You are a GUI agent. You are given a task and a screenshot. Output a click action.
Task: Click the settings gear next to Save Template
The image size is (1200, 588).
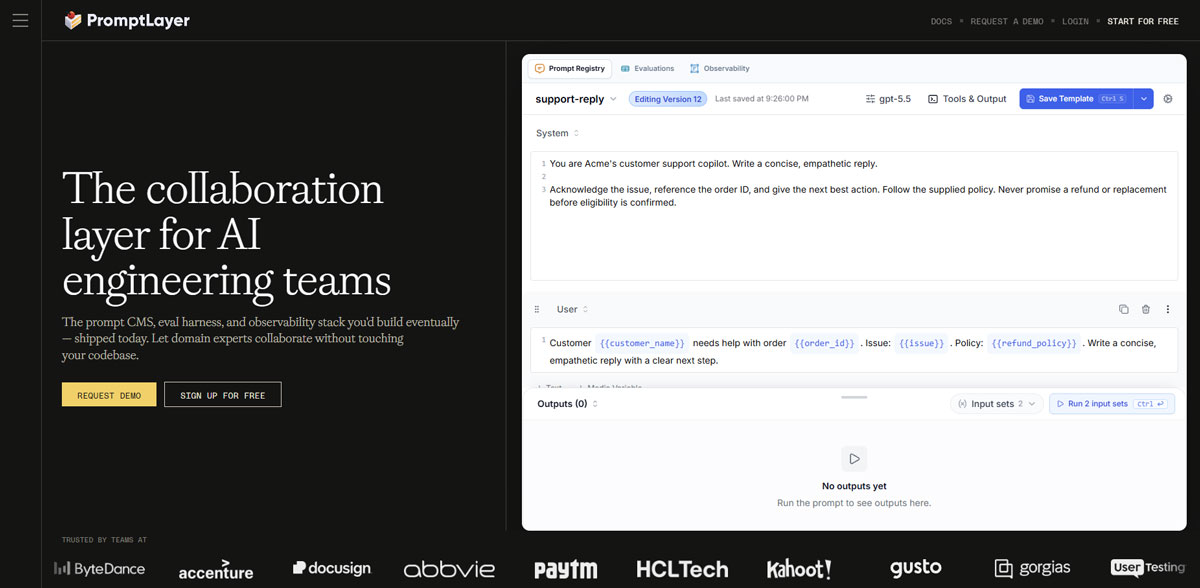point(1168,99)
